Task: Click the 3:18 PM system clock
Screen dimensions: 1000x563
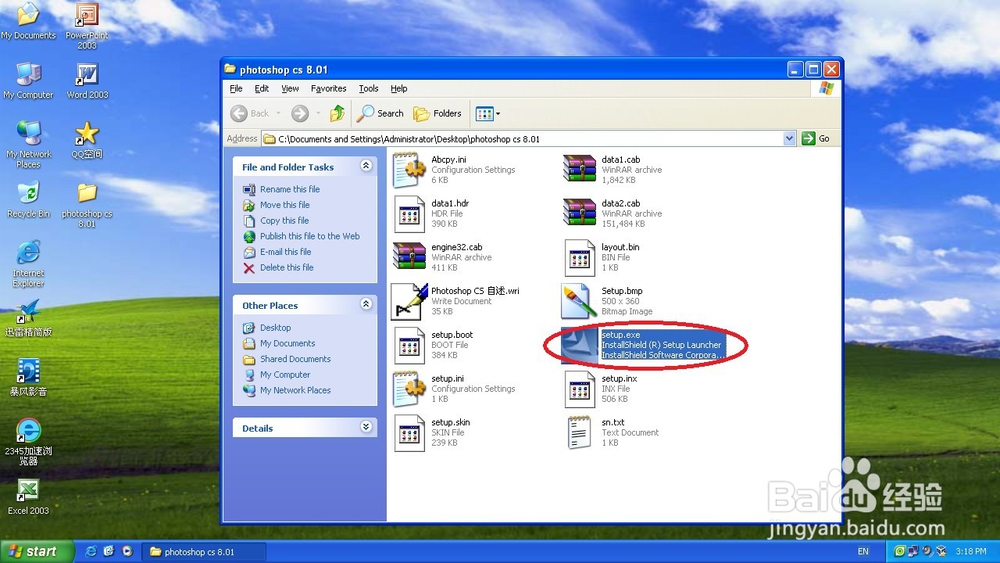Action: click(x=971, y=552)
